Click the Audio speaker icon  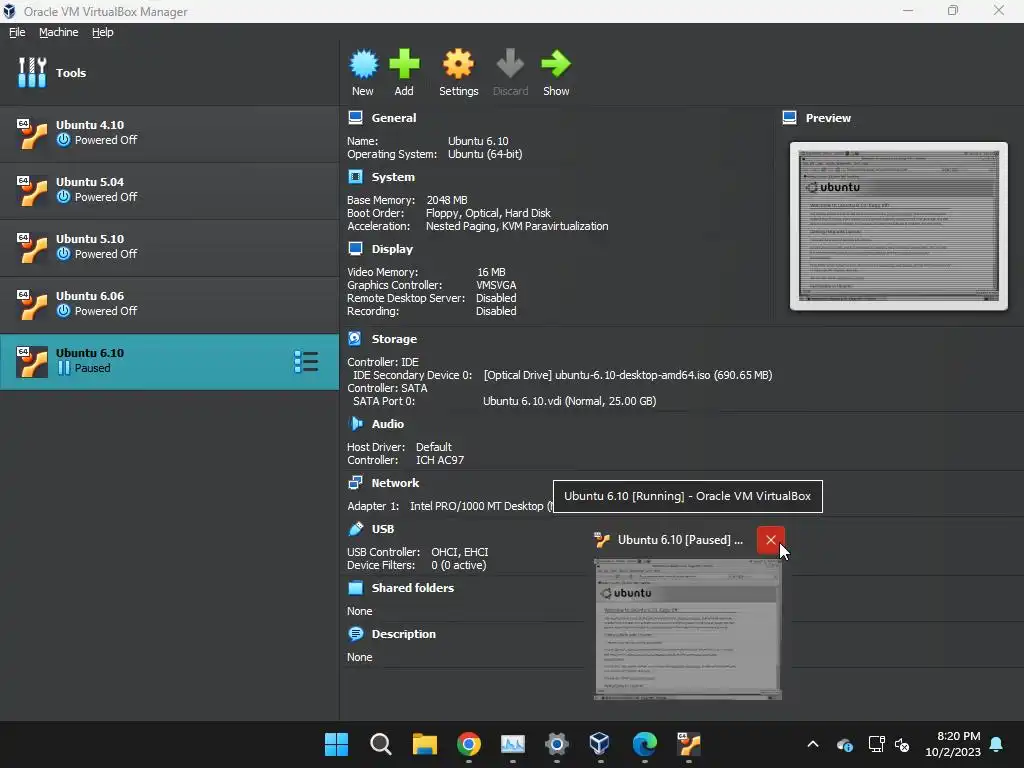355,423
